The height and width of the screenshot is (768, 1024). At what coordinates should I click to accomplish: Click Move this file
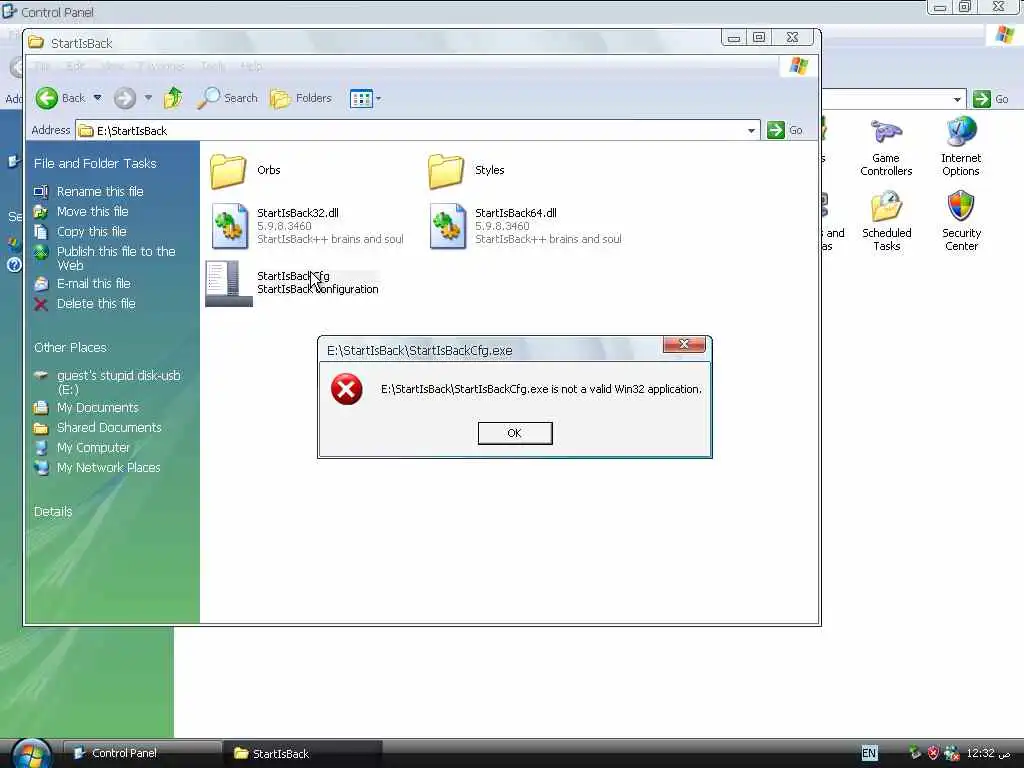(x=93, y=212)
